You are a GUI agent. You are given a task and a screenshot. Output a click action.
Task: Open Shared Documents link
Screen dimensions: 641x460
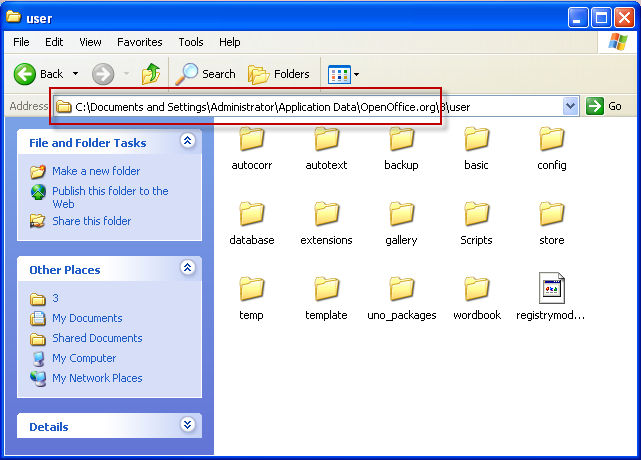point(97,338)
